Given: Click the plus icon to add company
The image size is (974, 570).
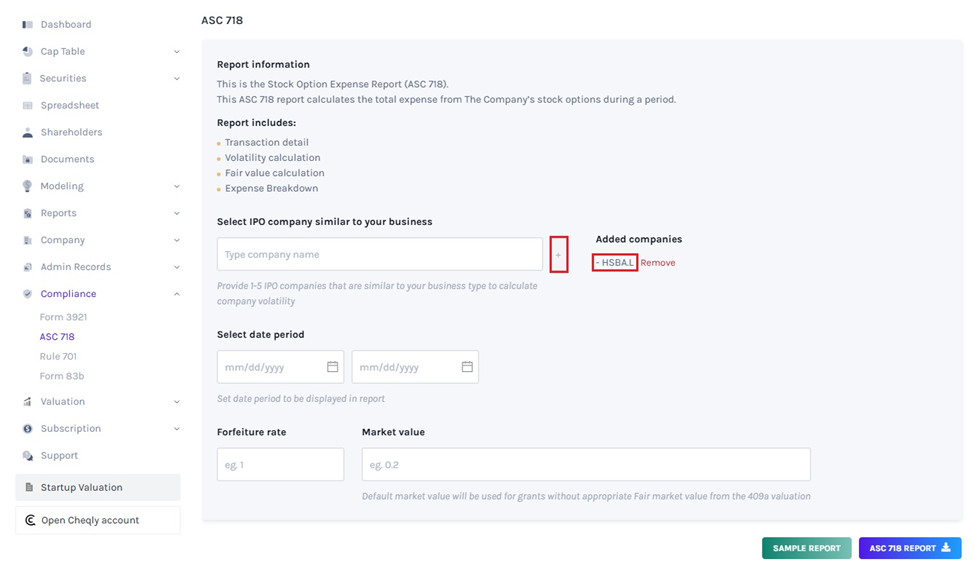Looking at the screenshot, I should [559, 255].
